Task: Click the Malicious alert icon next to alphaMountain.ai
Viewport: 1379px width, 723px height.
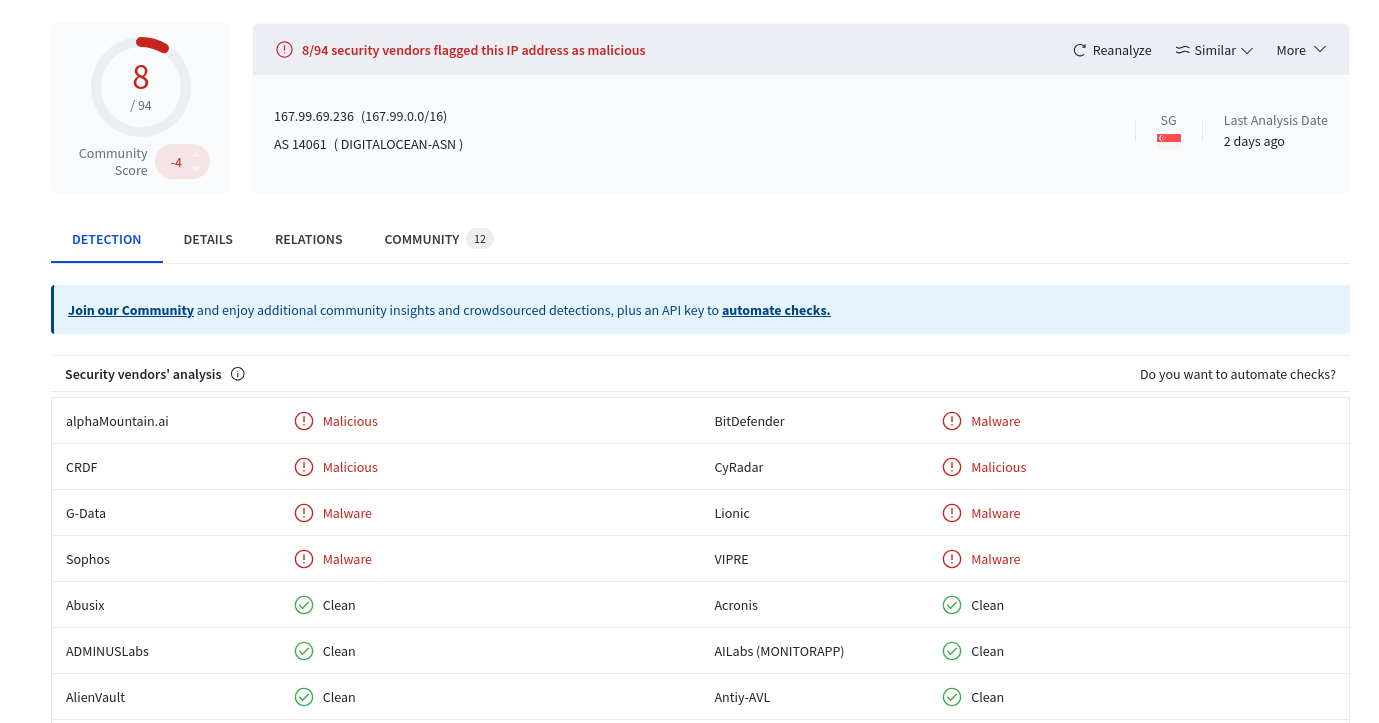Action: 304,421
